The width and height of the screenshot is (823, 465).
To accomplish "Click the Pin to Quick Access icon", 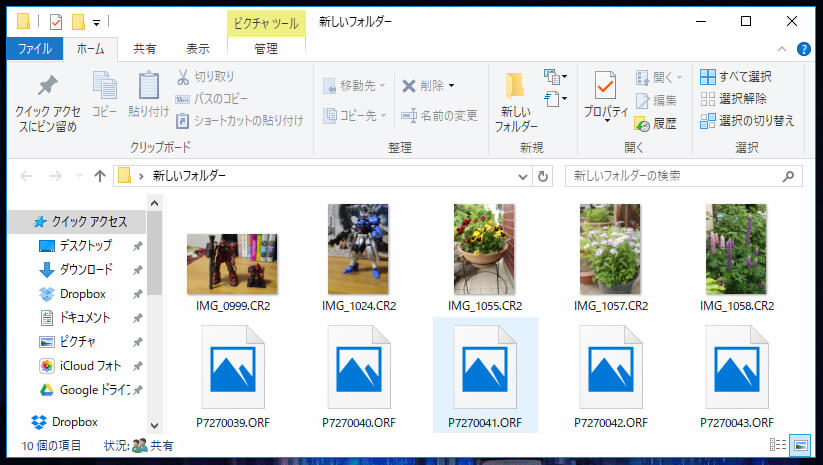I will (47, 86).
